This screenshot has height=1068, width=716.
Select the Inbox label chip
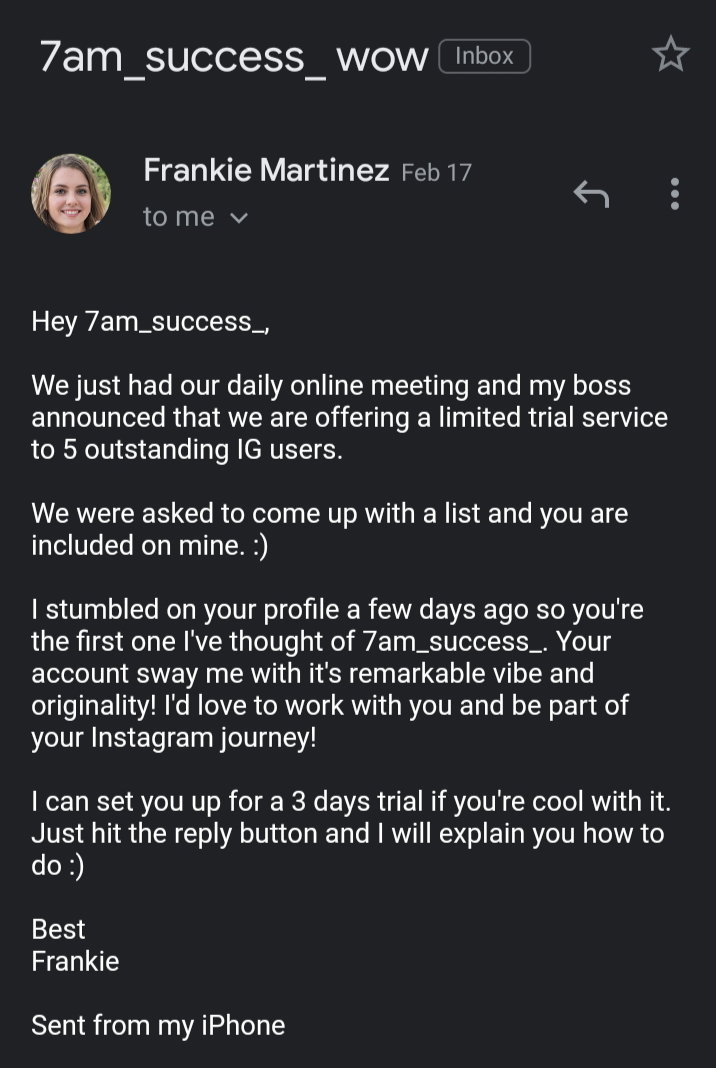pos(484,56)
